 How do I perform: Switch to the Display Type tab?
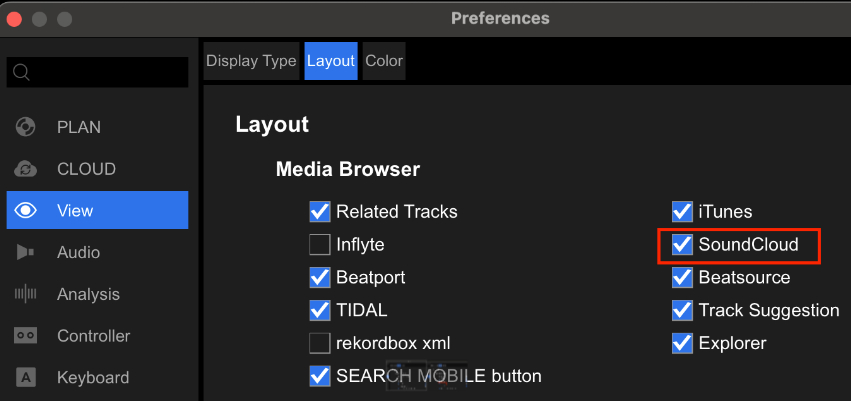tap(251, 61)
